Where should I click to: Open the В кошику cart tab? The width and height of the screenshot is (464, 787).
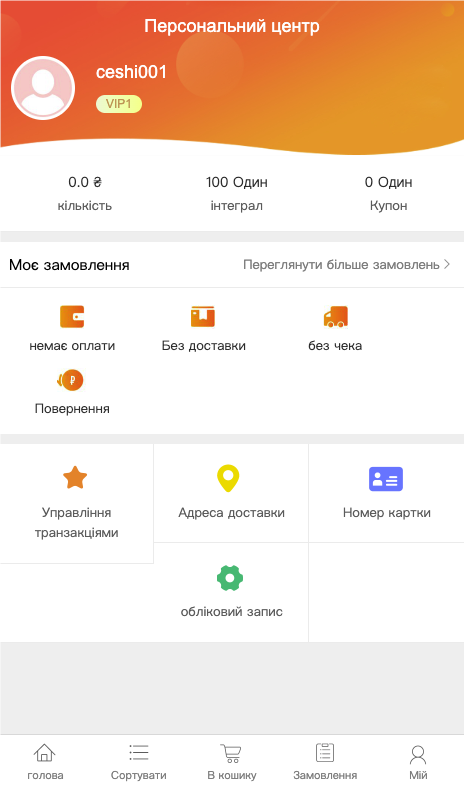pos(231,761)
